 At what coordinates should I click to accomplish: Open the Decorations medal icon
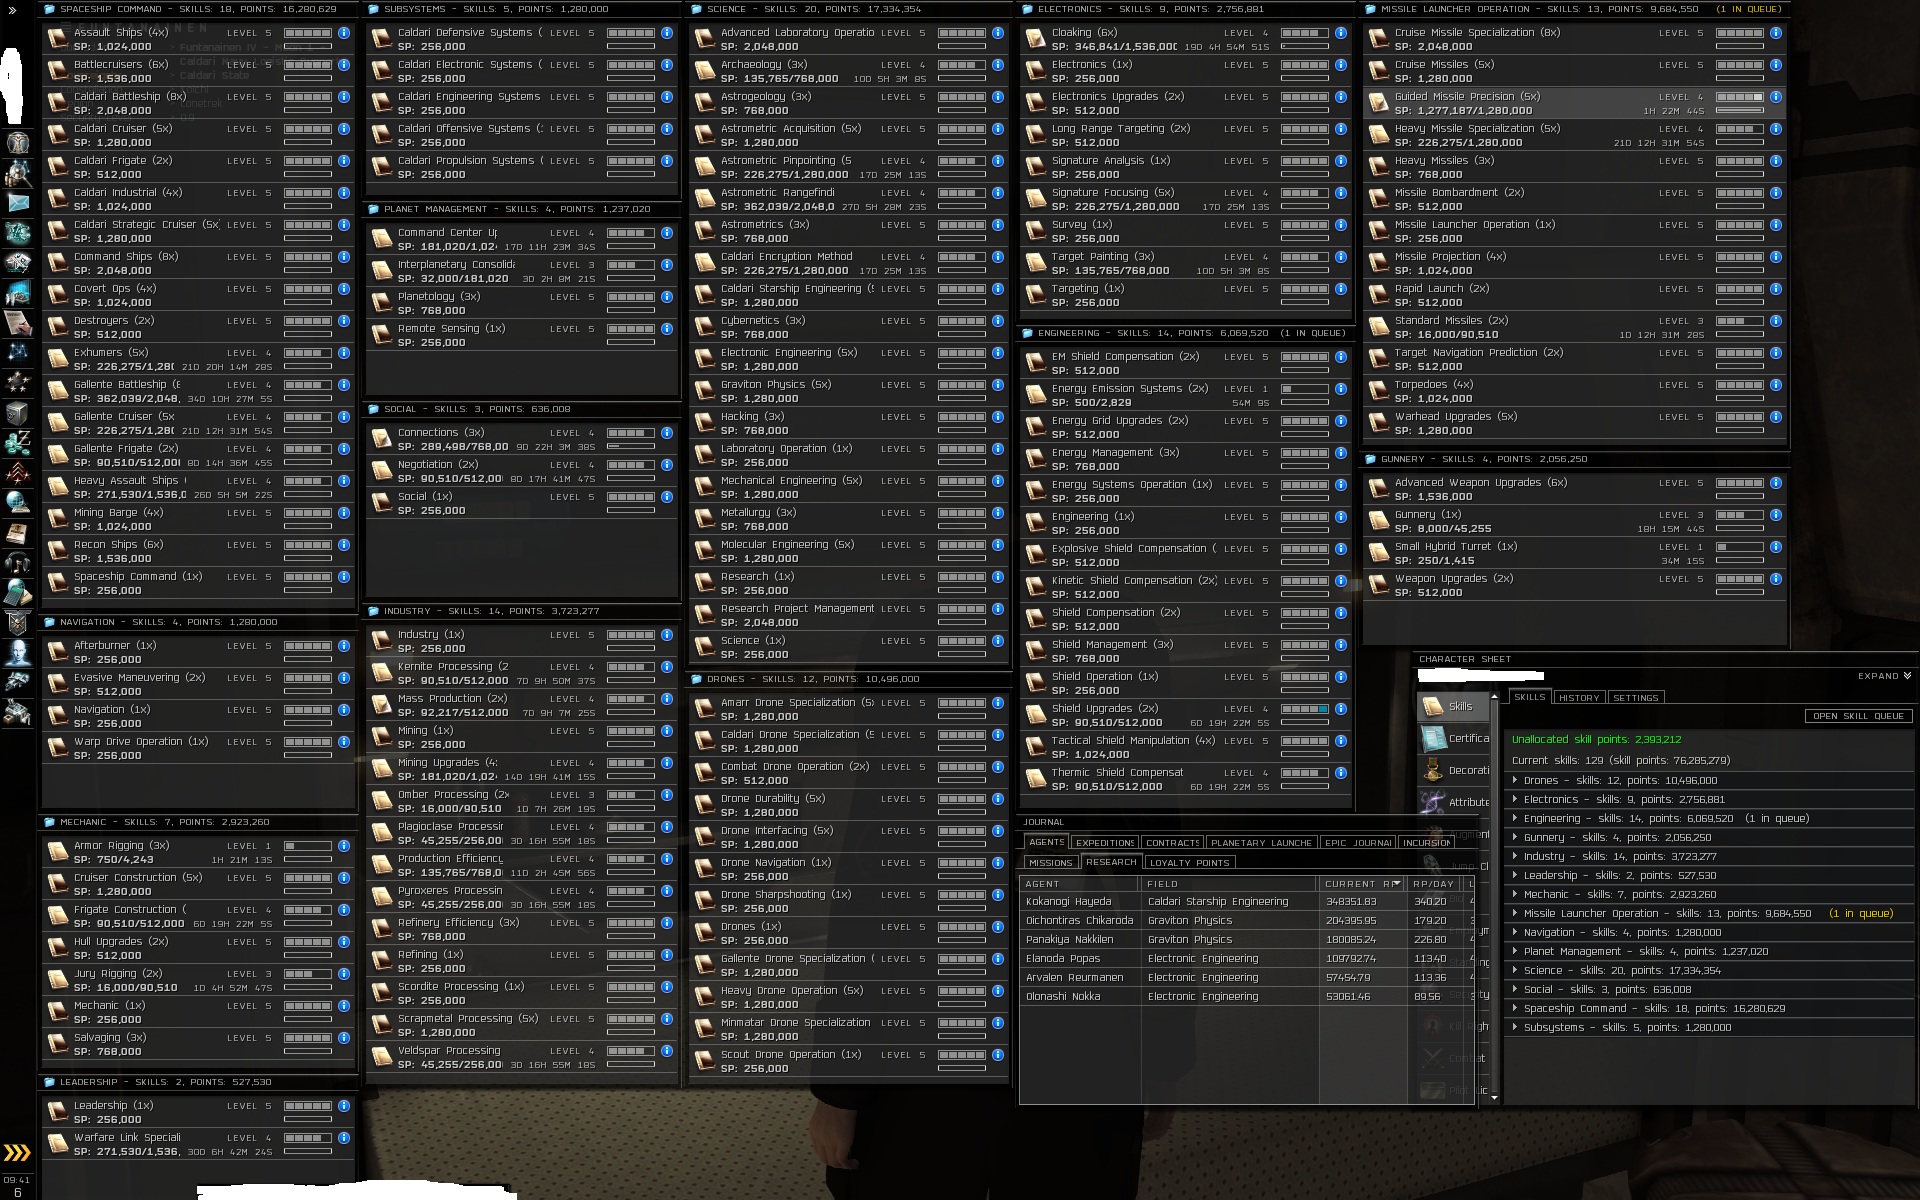click(x=1434, y=771)
